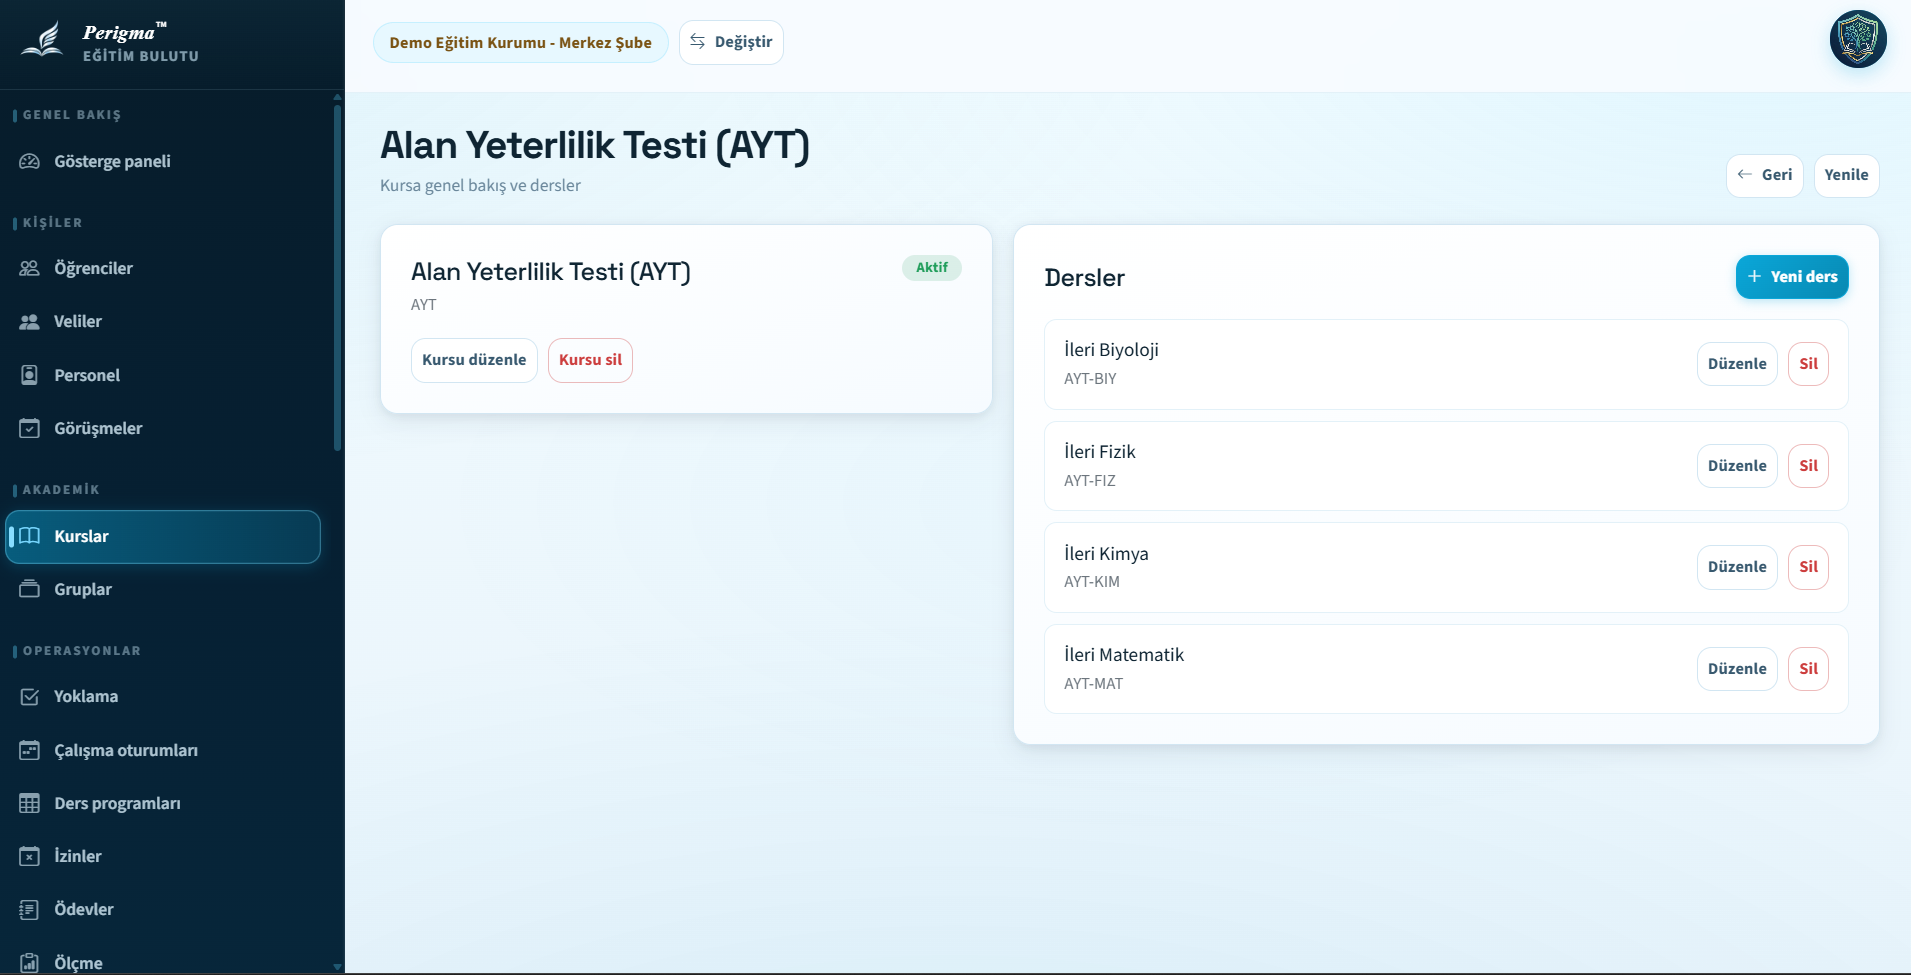
Task: Go back using Geri button
Action: [x=1764, y=175]
